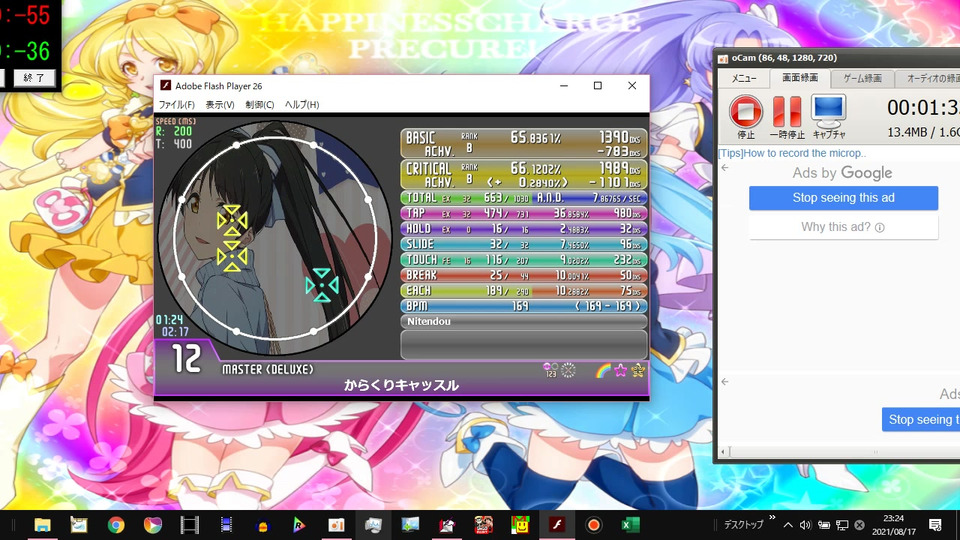Image resolution: width=960 pixels, height=540 pixels.
Task: Pause recording with oCam pause button
Action: (787, 112)
